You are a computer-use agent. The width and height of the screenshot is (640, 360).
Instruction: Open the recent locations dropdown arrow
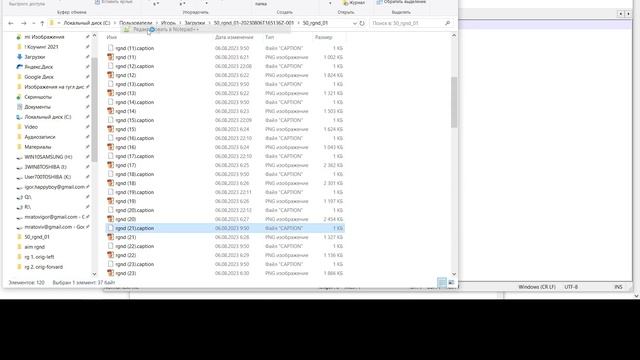pos(33,23)
